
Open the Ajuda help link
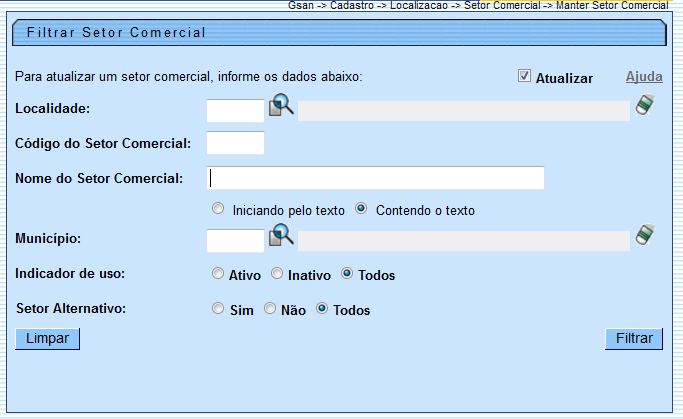644,77
